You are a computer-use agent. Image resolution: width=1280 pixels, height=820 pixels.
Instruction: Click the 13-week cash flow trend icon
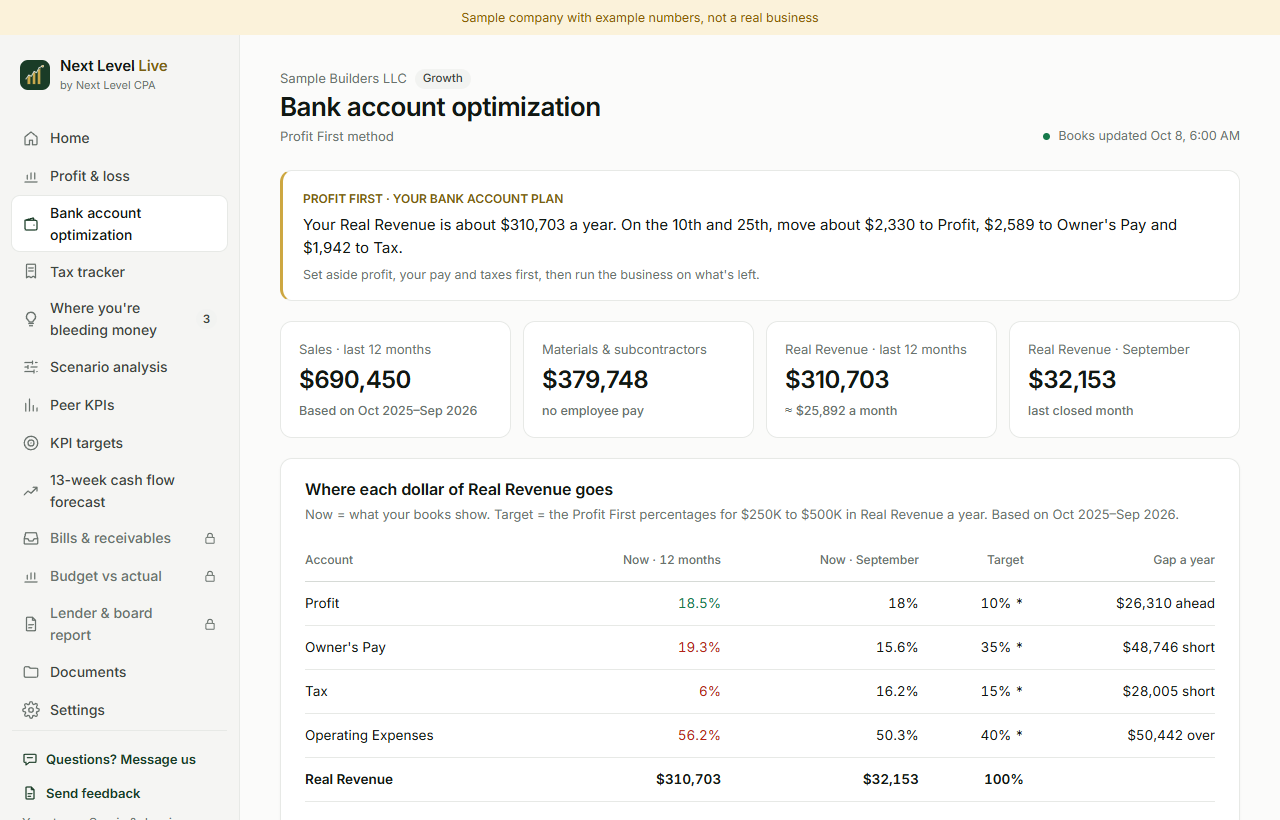pos(31,491)
